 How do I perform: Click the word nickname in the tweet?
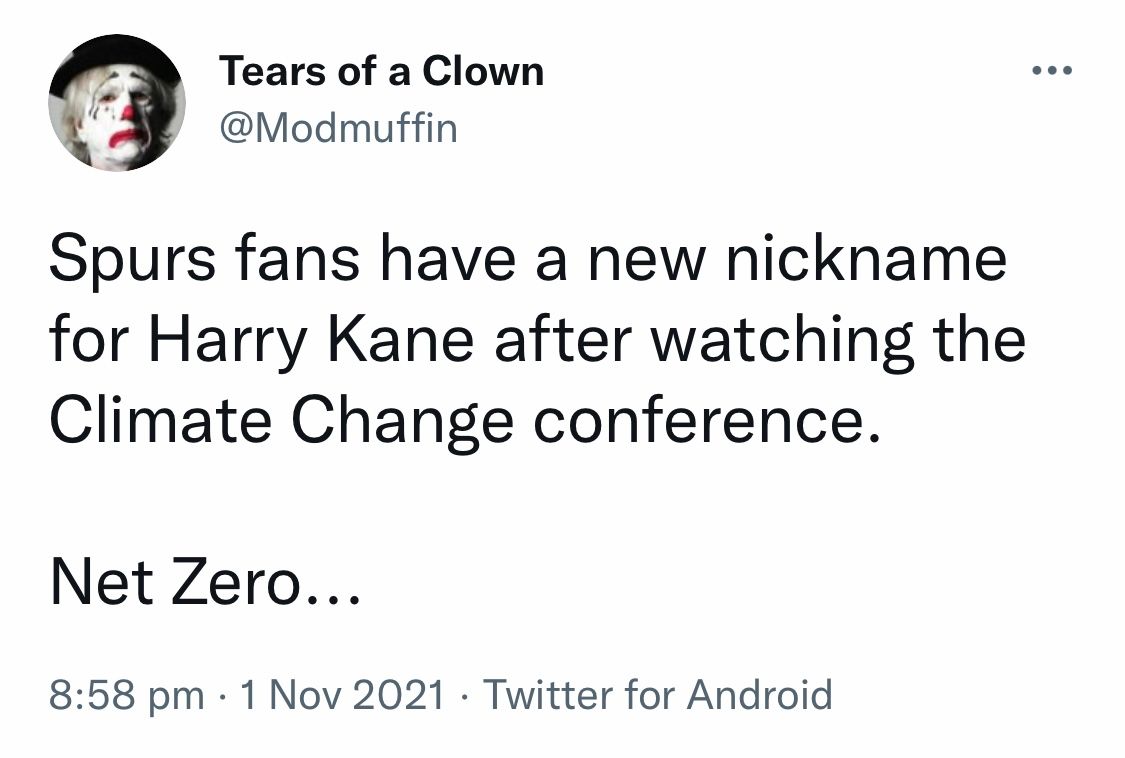[x=865, y=259]
